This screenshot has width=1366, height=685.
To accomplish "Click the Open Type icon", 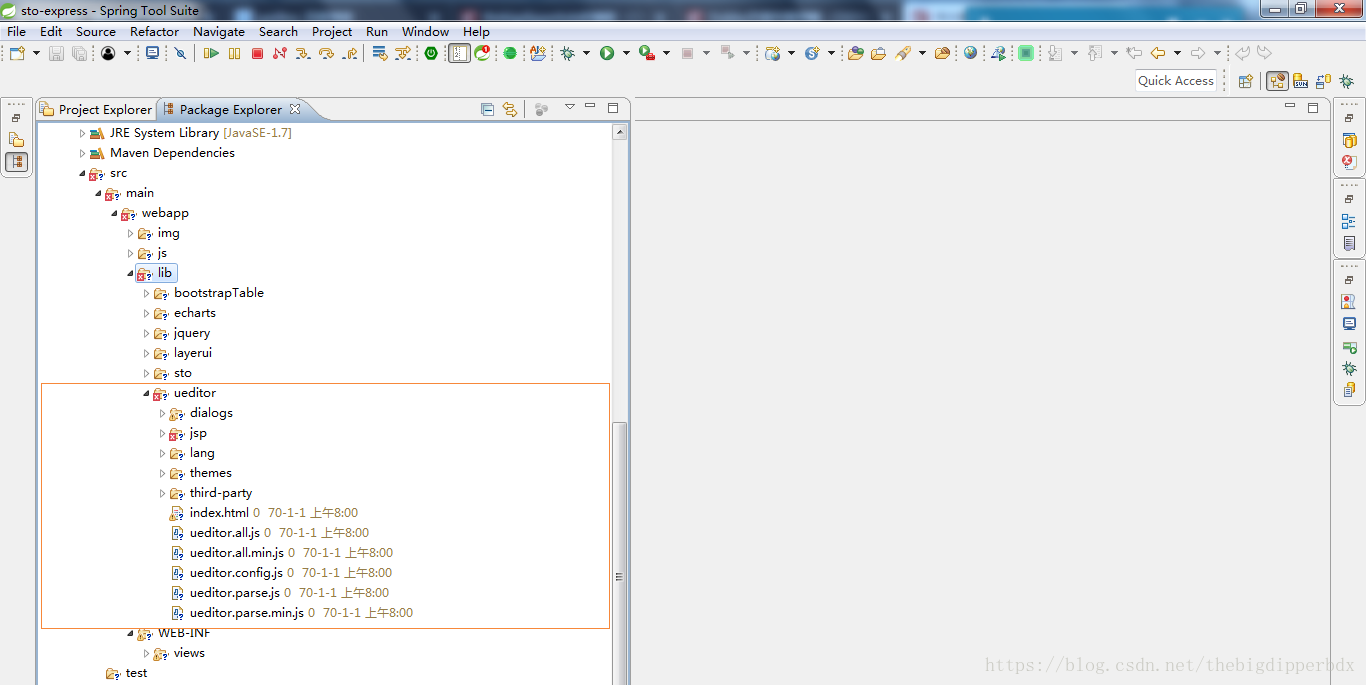I will coord(855,53).
